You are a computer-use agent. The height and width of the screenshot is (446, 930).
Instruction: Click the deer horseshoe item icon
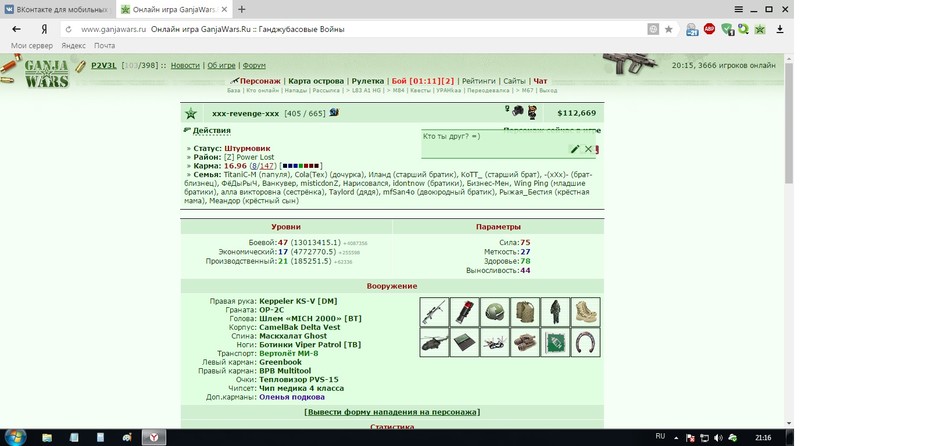tap(585, 342)
